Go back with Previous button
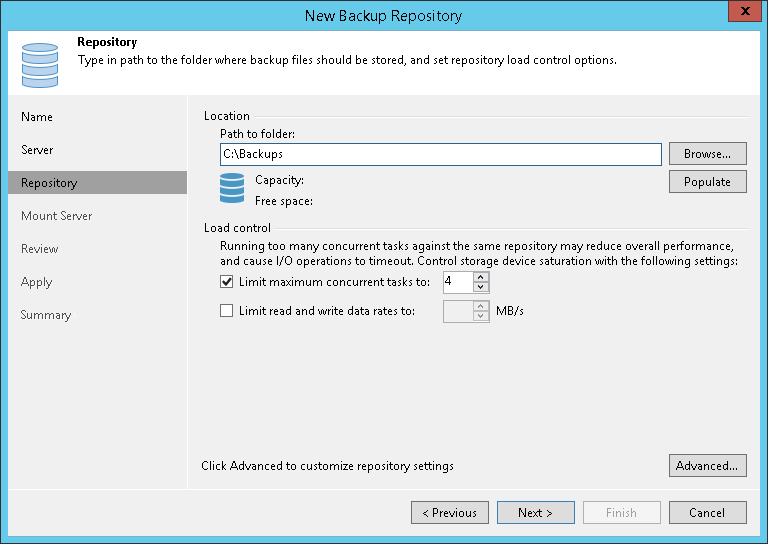The width and height of the screenshot is (768, 544). click(449, 513)
